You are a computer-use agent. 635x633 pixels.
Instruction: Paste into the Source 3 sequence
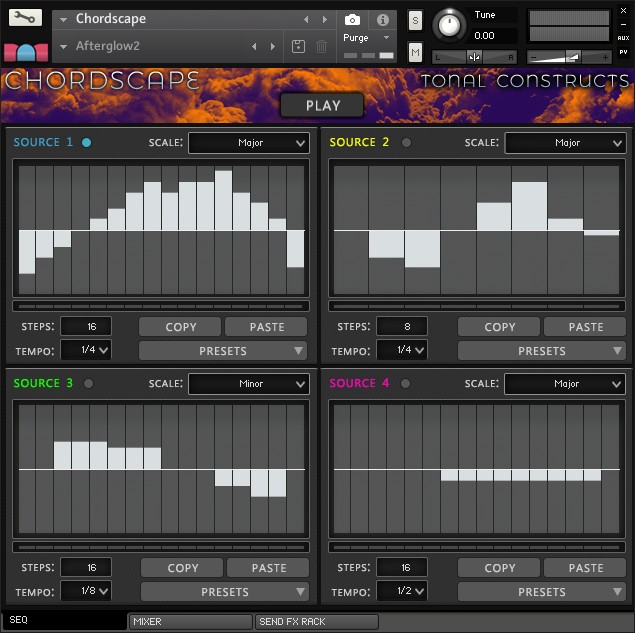pos(268,568)
